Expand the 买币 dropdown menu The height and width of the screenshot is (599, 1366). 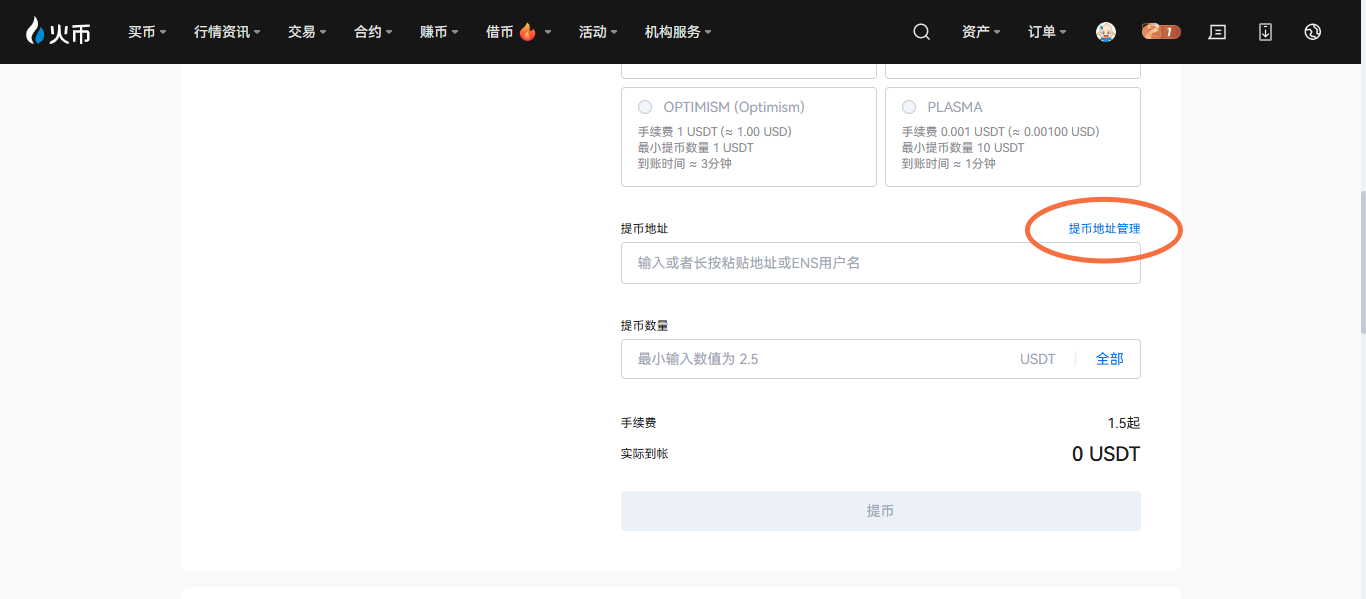[x=147, y=32]
